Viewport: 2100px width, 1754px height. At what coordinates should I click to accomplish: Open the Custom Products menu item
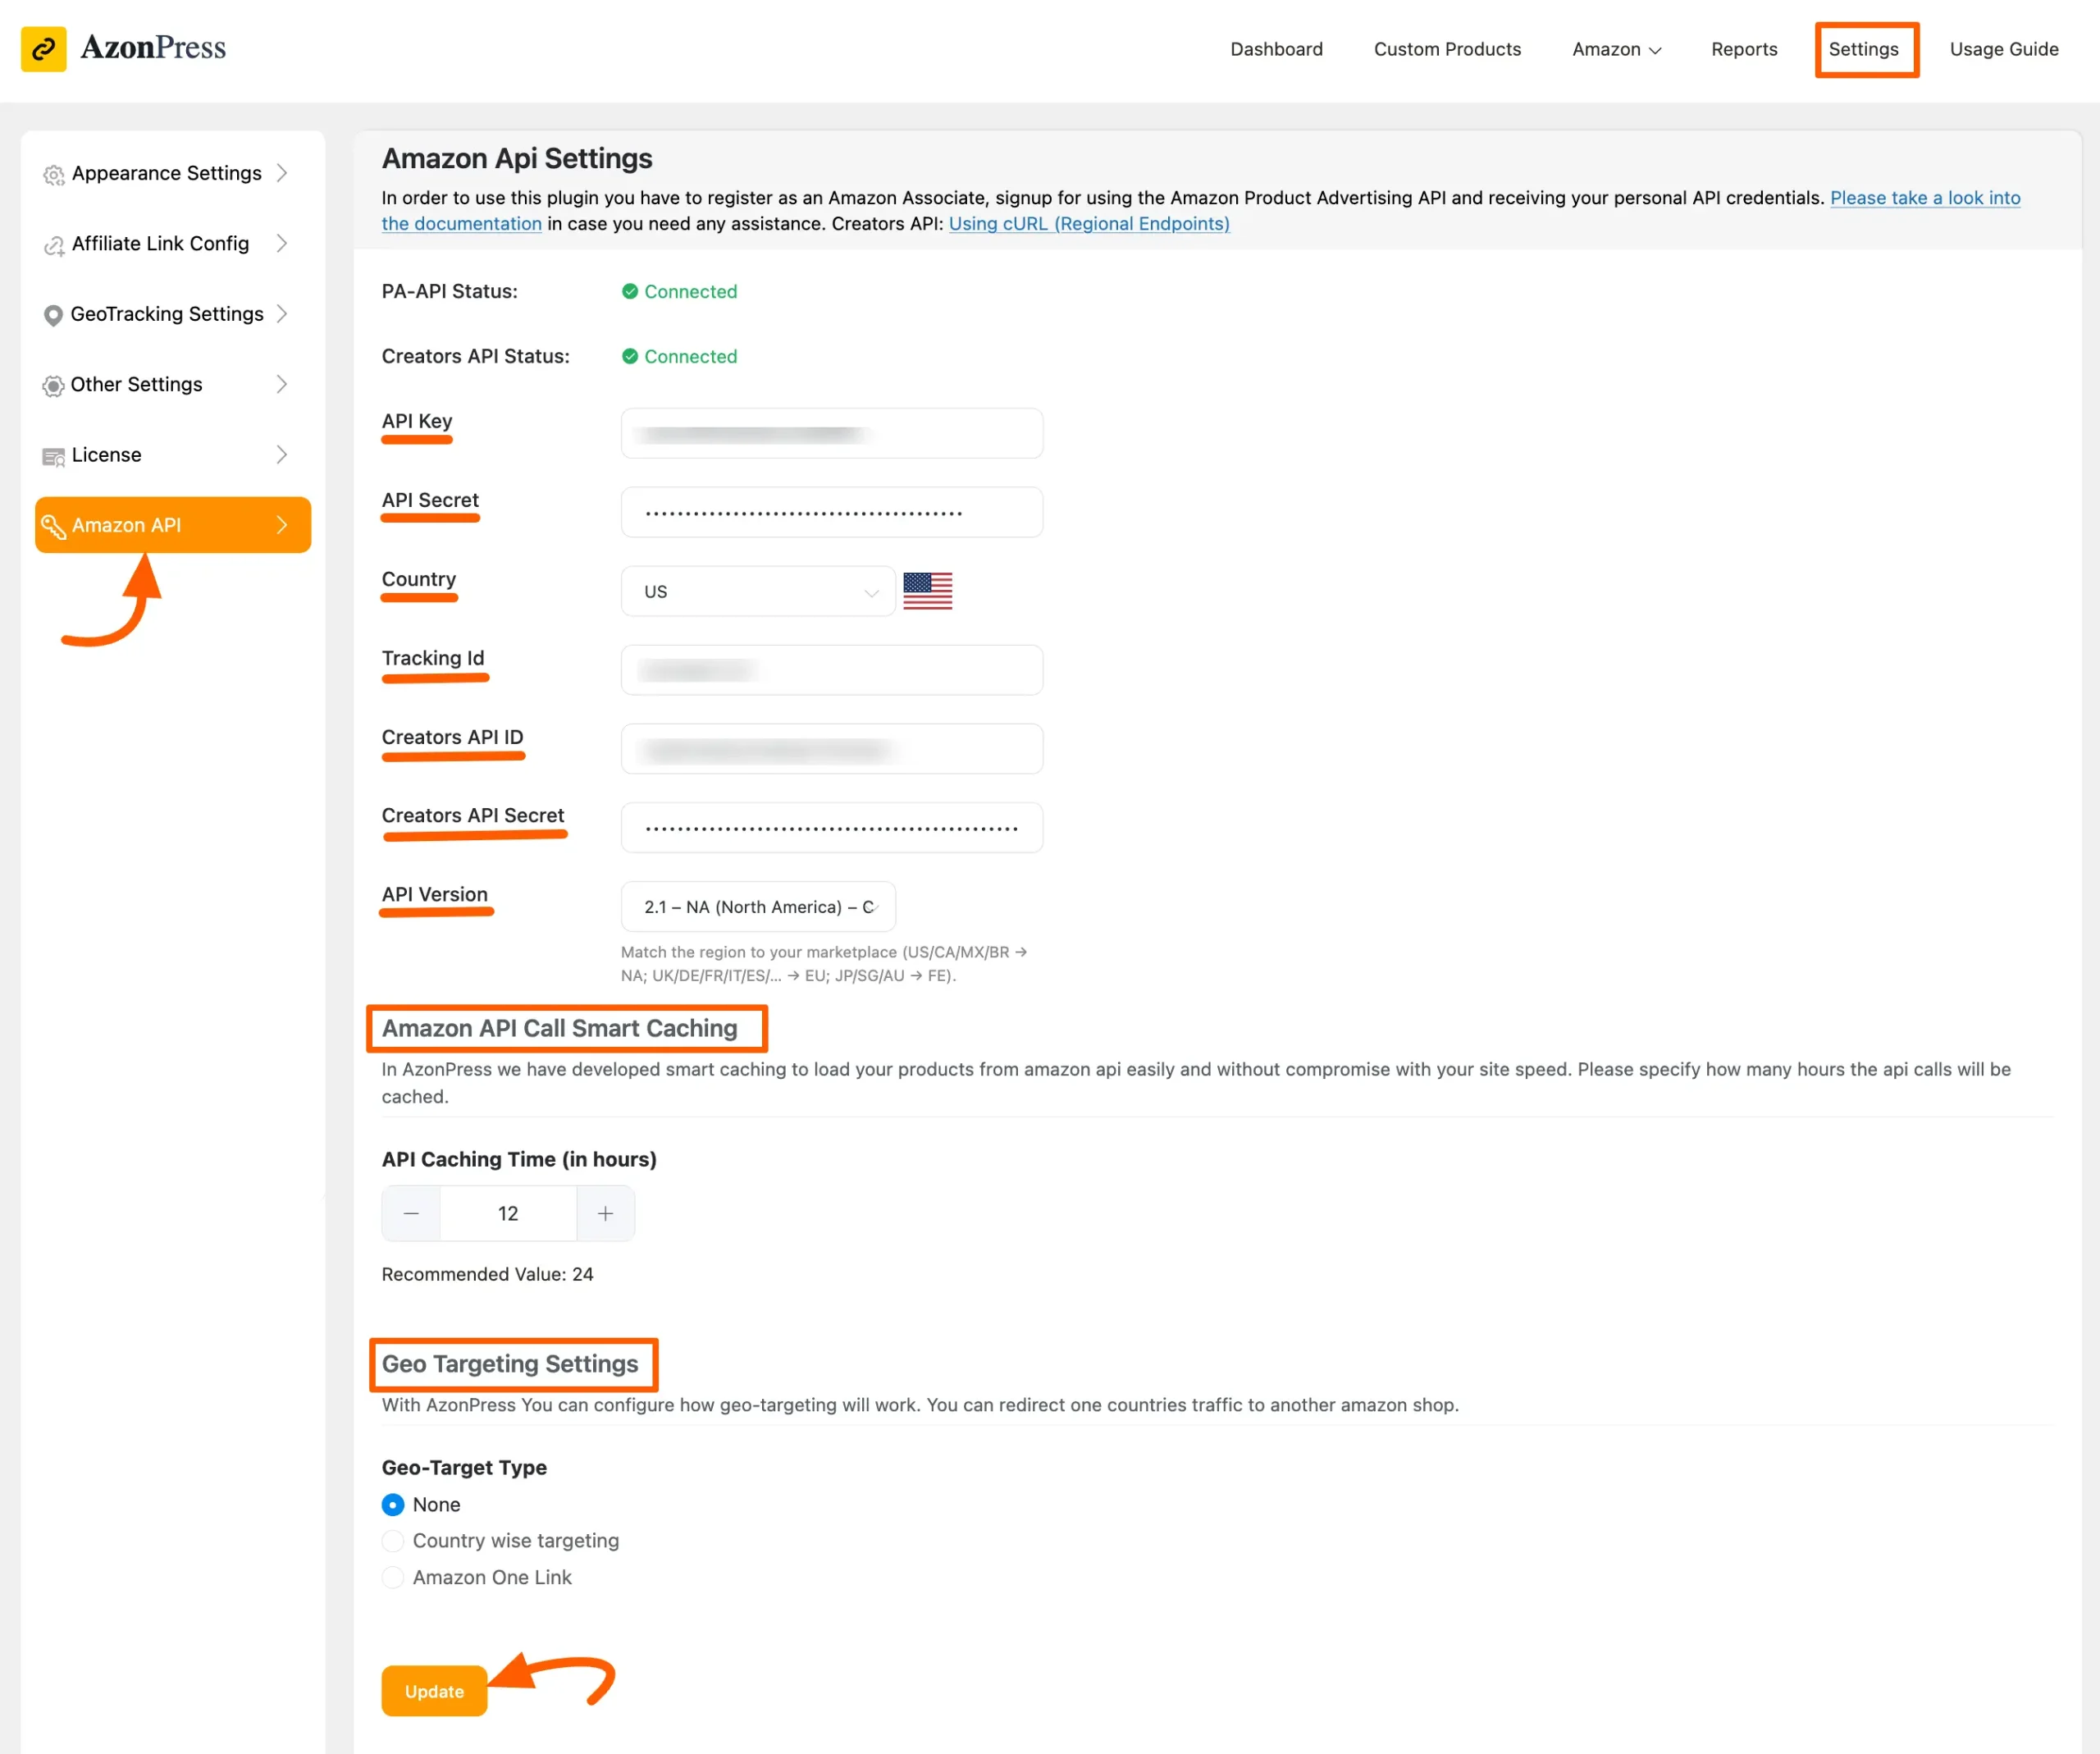click(1446, 49)
